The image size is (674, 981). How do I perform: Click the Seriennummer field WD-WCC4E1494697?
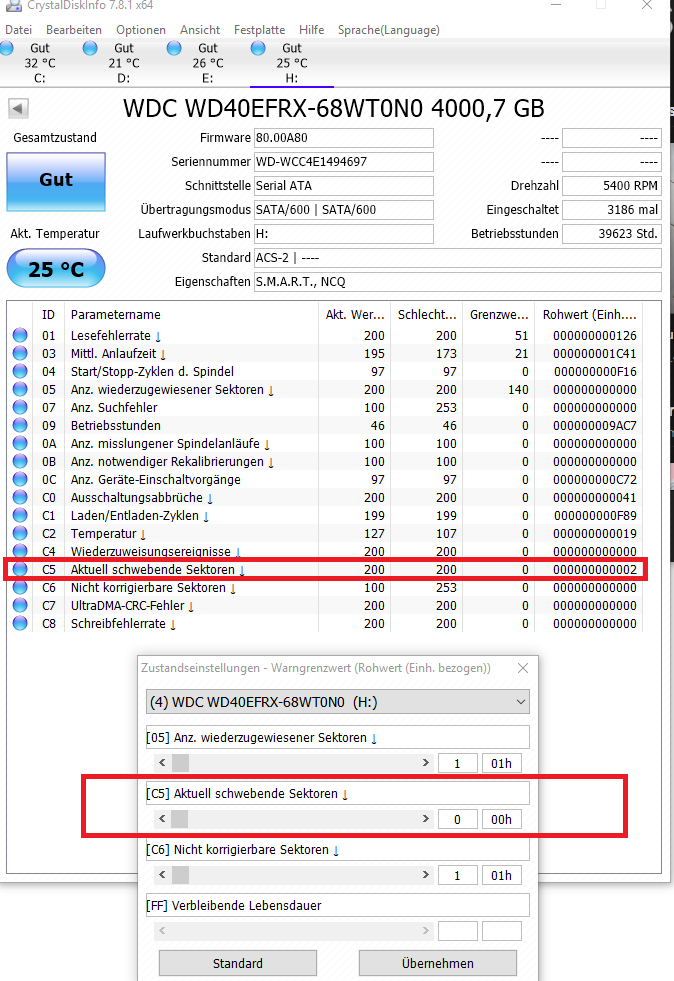click(x=344, y=162)
